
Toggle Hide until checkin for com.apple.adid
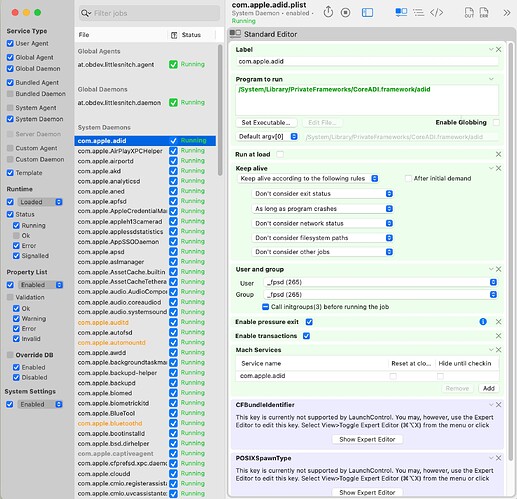[440, 376]
